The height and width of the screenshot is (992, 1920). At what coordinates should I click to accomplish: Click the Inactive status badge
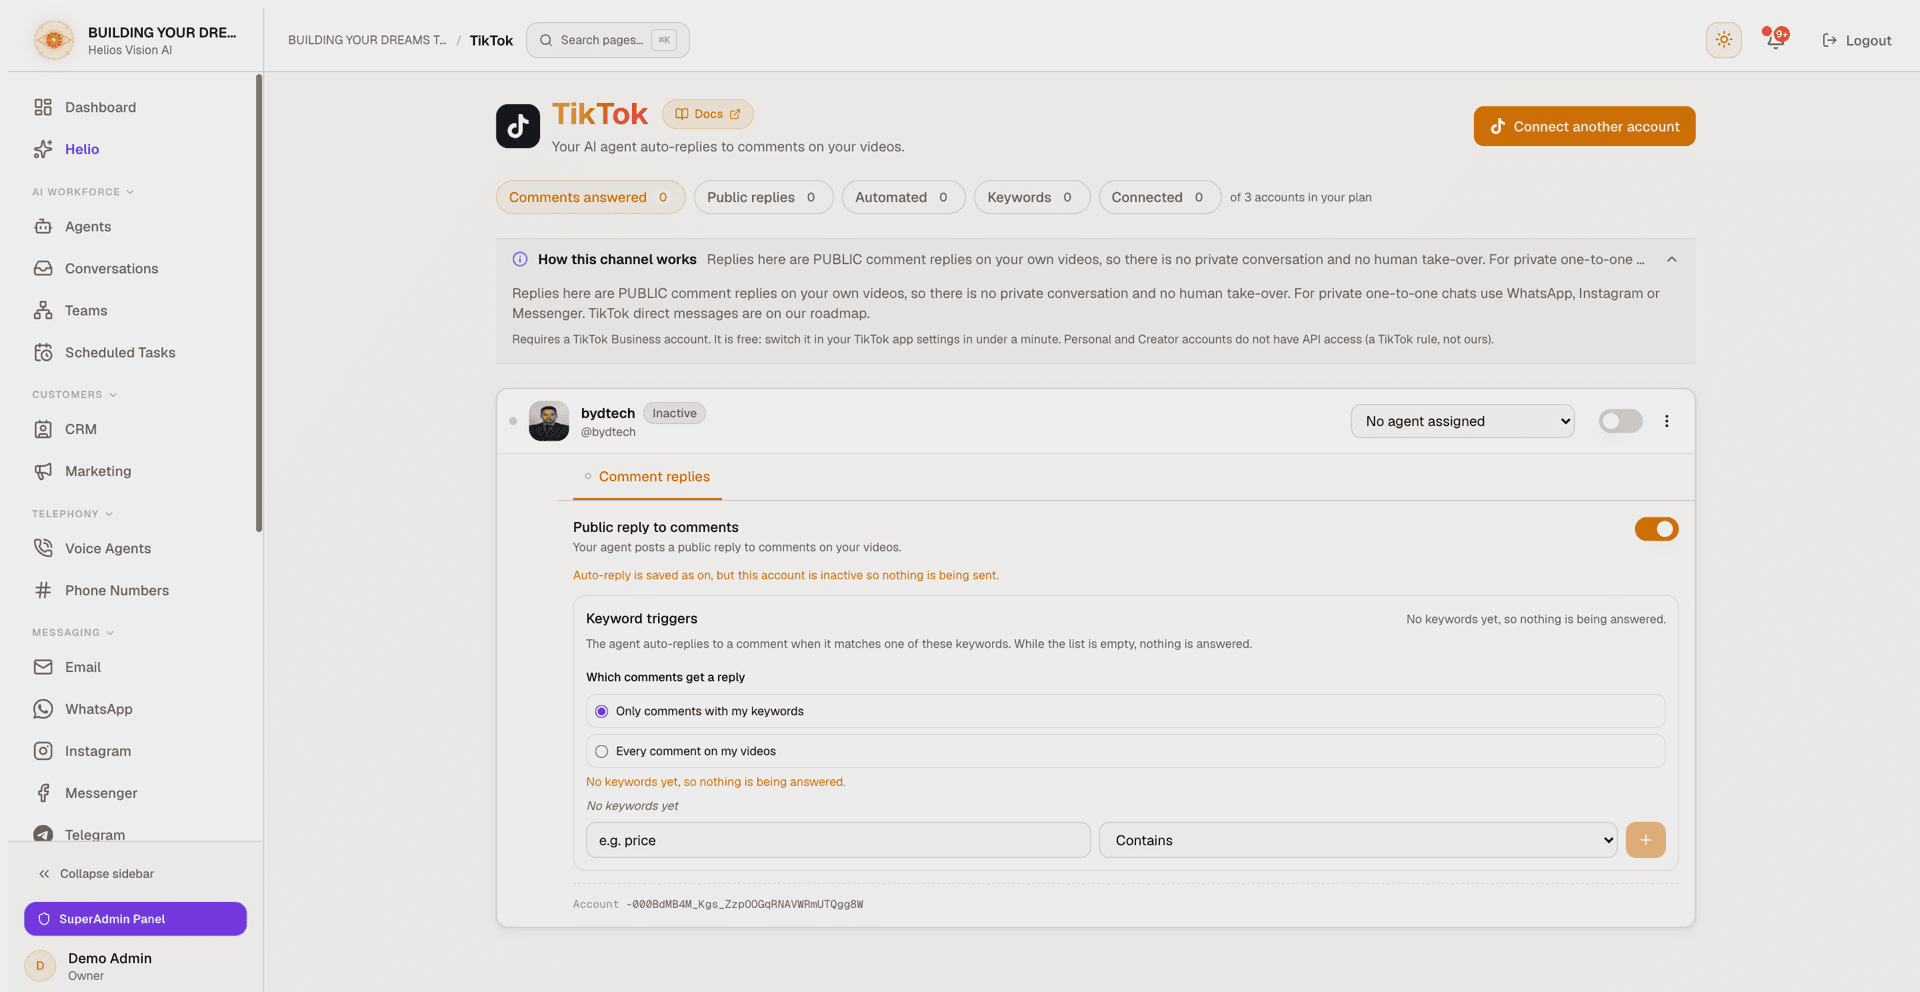coord(675,414)
